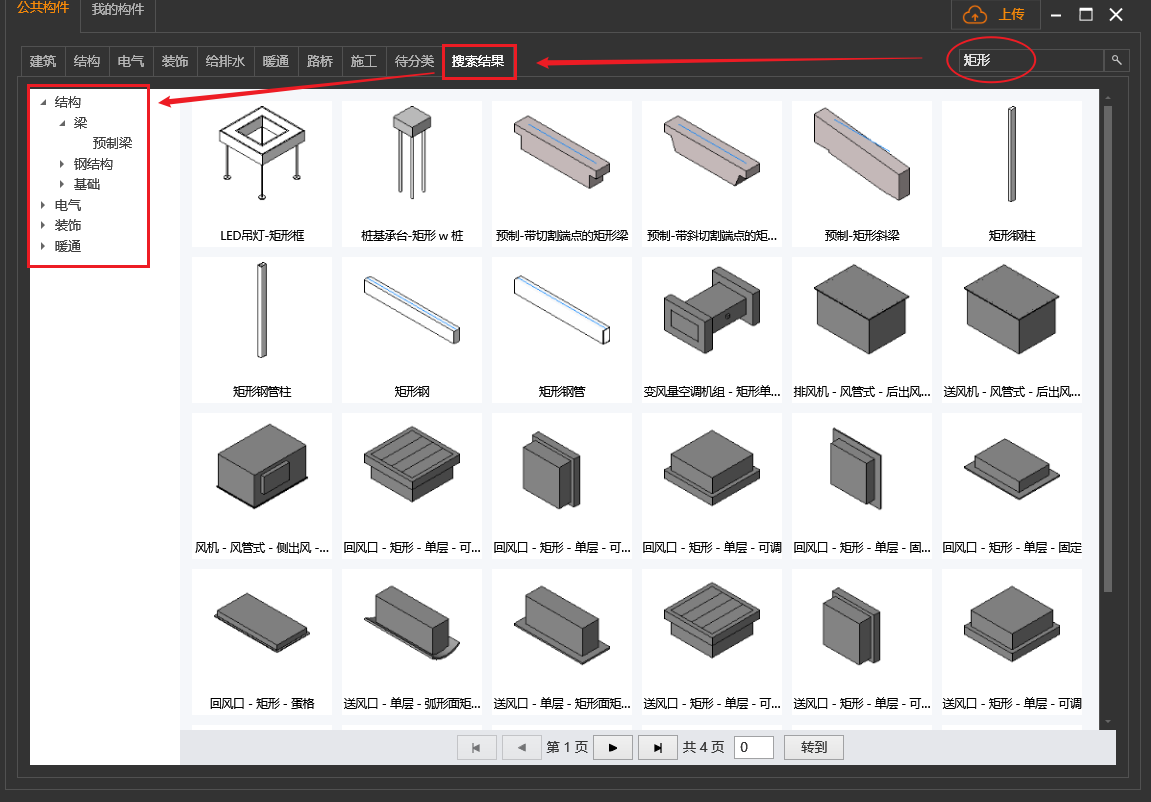The width and height of the screenshot is (1151, 802).
Task: Select the 矩形钢管 component thumbnail
Action: (562, 329)
